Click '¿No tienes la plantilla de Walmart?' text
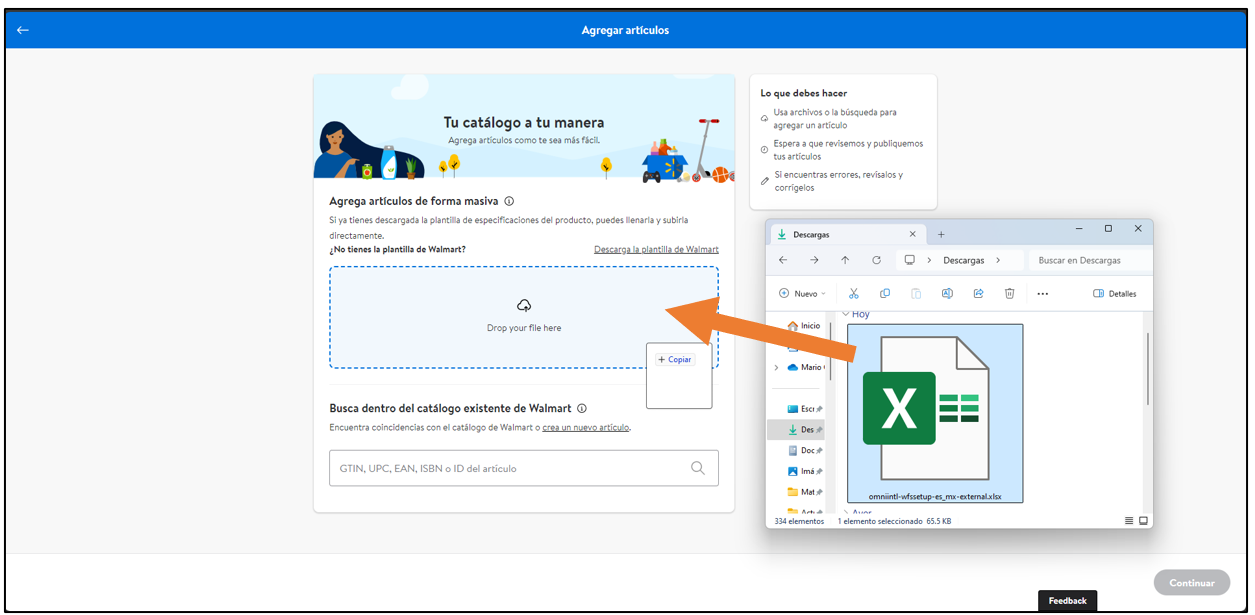 (x=398, y=249)
